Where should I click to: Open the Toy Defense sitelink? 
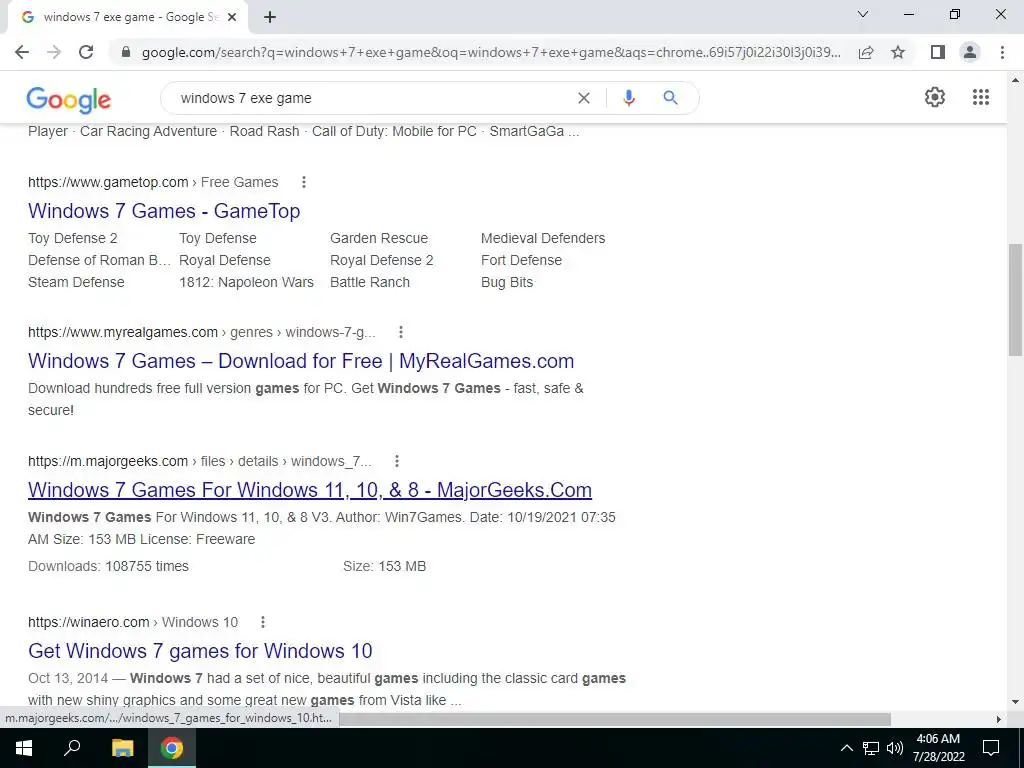point(217,238)
